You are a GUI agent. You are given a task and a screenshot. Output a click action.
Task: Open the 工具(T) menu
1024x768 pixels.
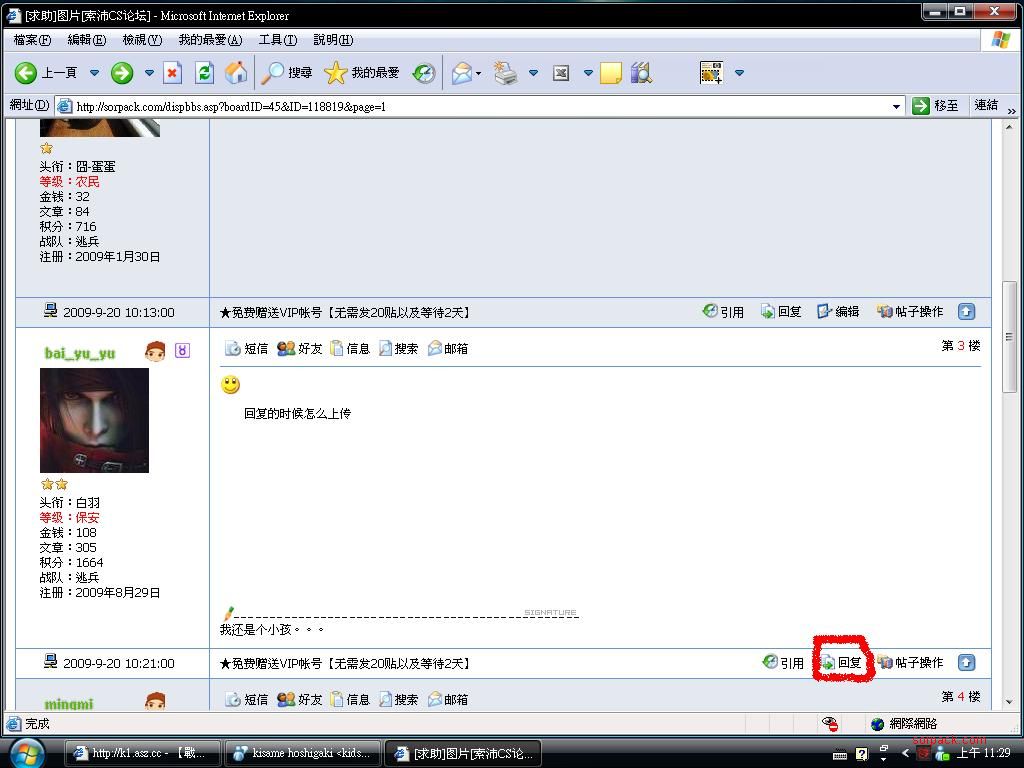277,40
